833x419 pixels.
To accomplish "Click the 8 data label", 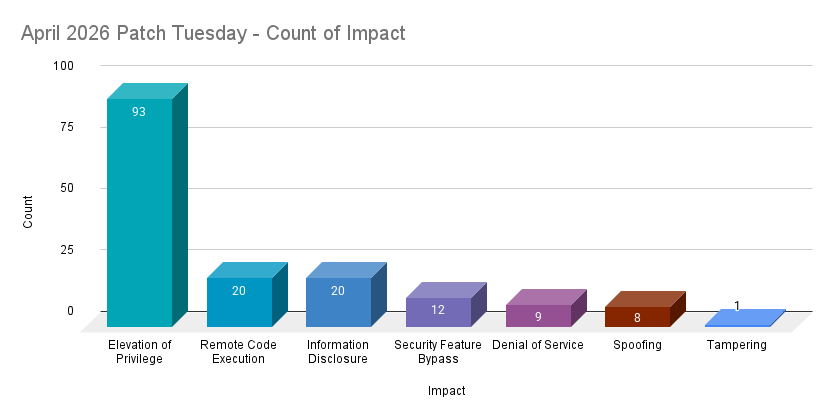I will click(637, 318).
